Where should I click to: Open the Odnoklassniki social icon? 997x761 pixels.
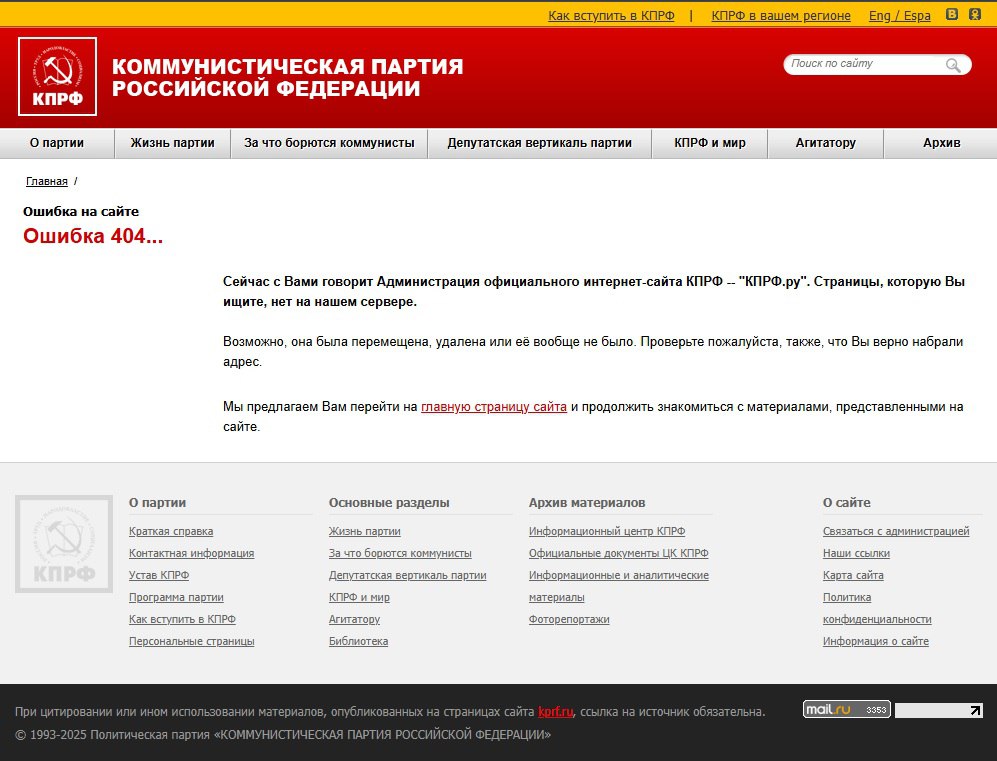click(x=975, y=14)
